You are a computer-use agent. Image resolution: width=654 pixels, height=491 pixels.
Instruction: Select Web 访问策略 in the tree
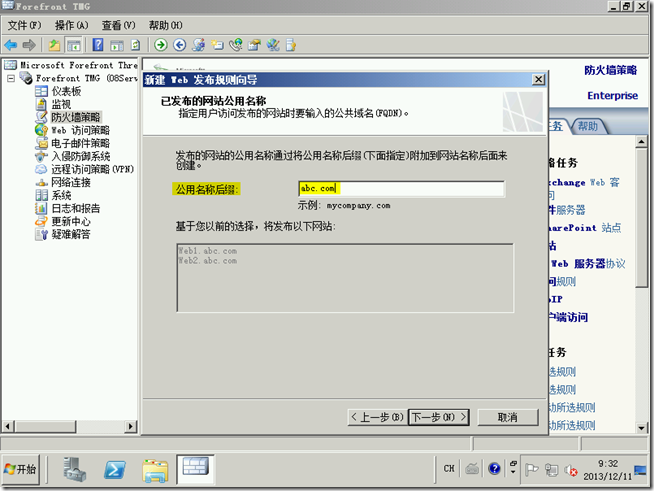tap(80, 130)
